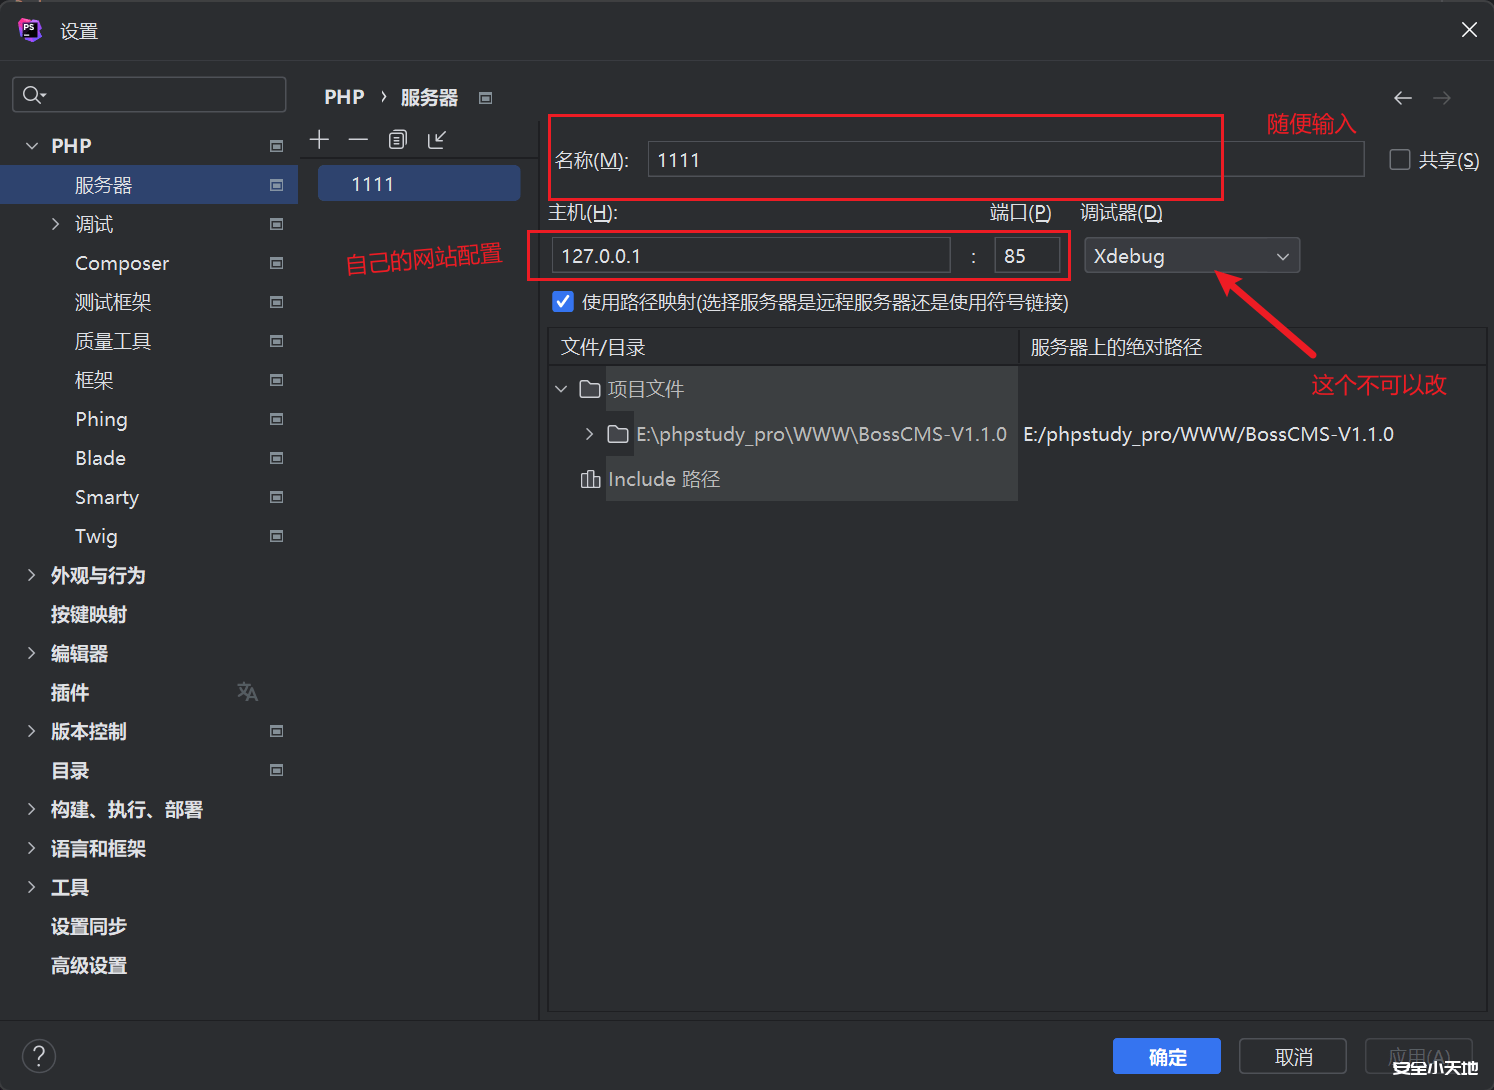
Task: Add a new server with the + icon
Action: point(319,139)
